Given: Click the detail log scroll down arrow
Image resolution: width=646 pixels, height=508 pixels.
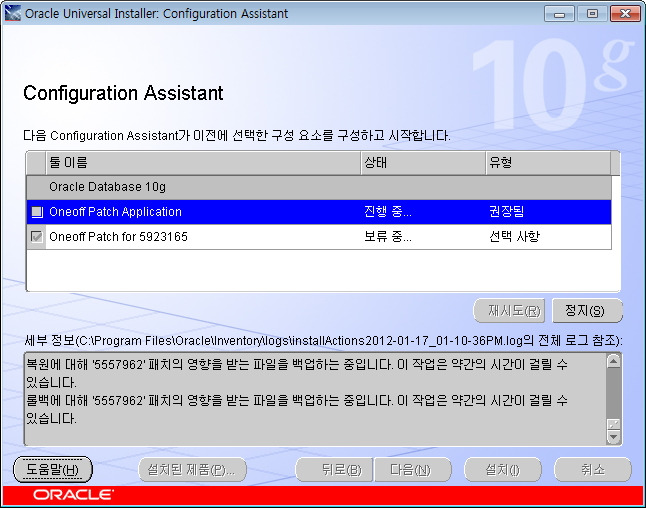Looking at the screenshot, I should (614, 437).
